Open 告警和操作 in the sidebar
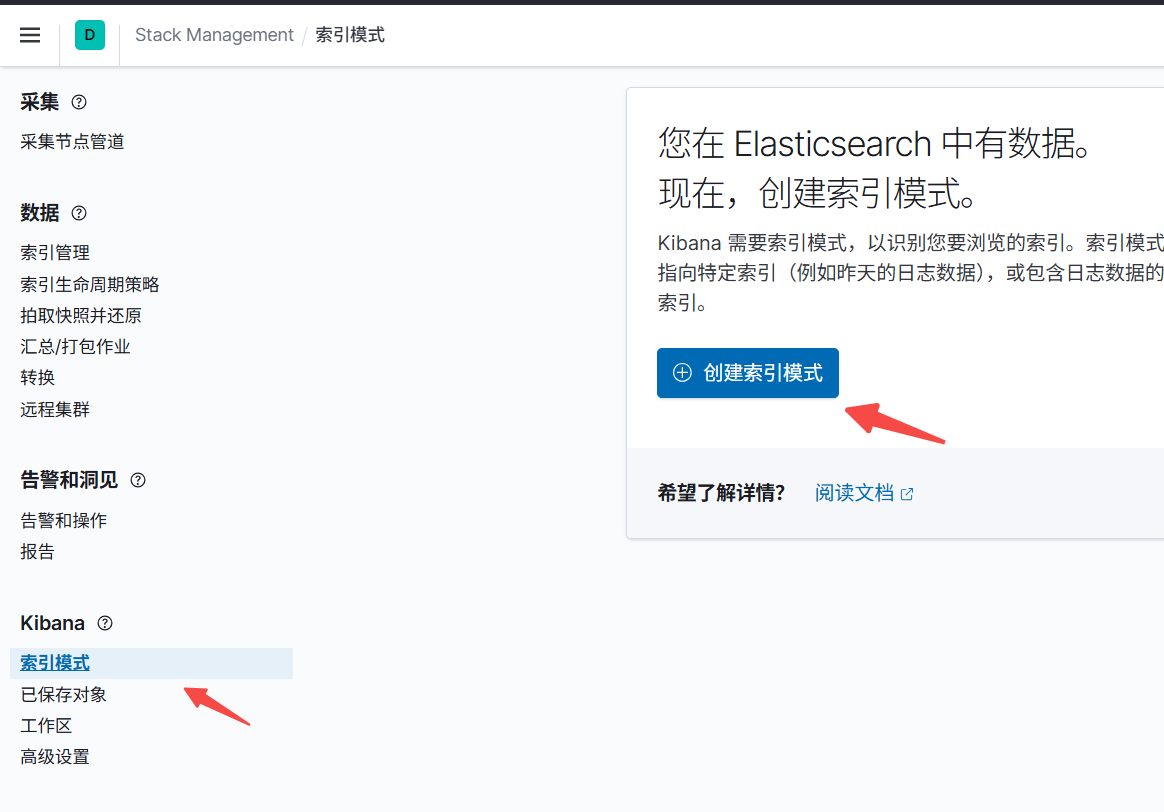 64,521
